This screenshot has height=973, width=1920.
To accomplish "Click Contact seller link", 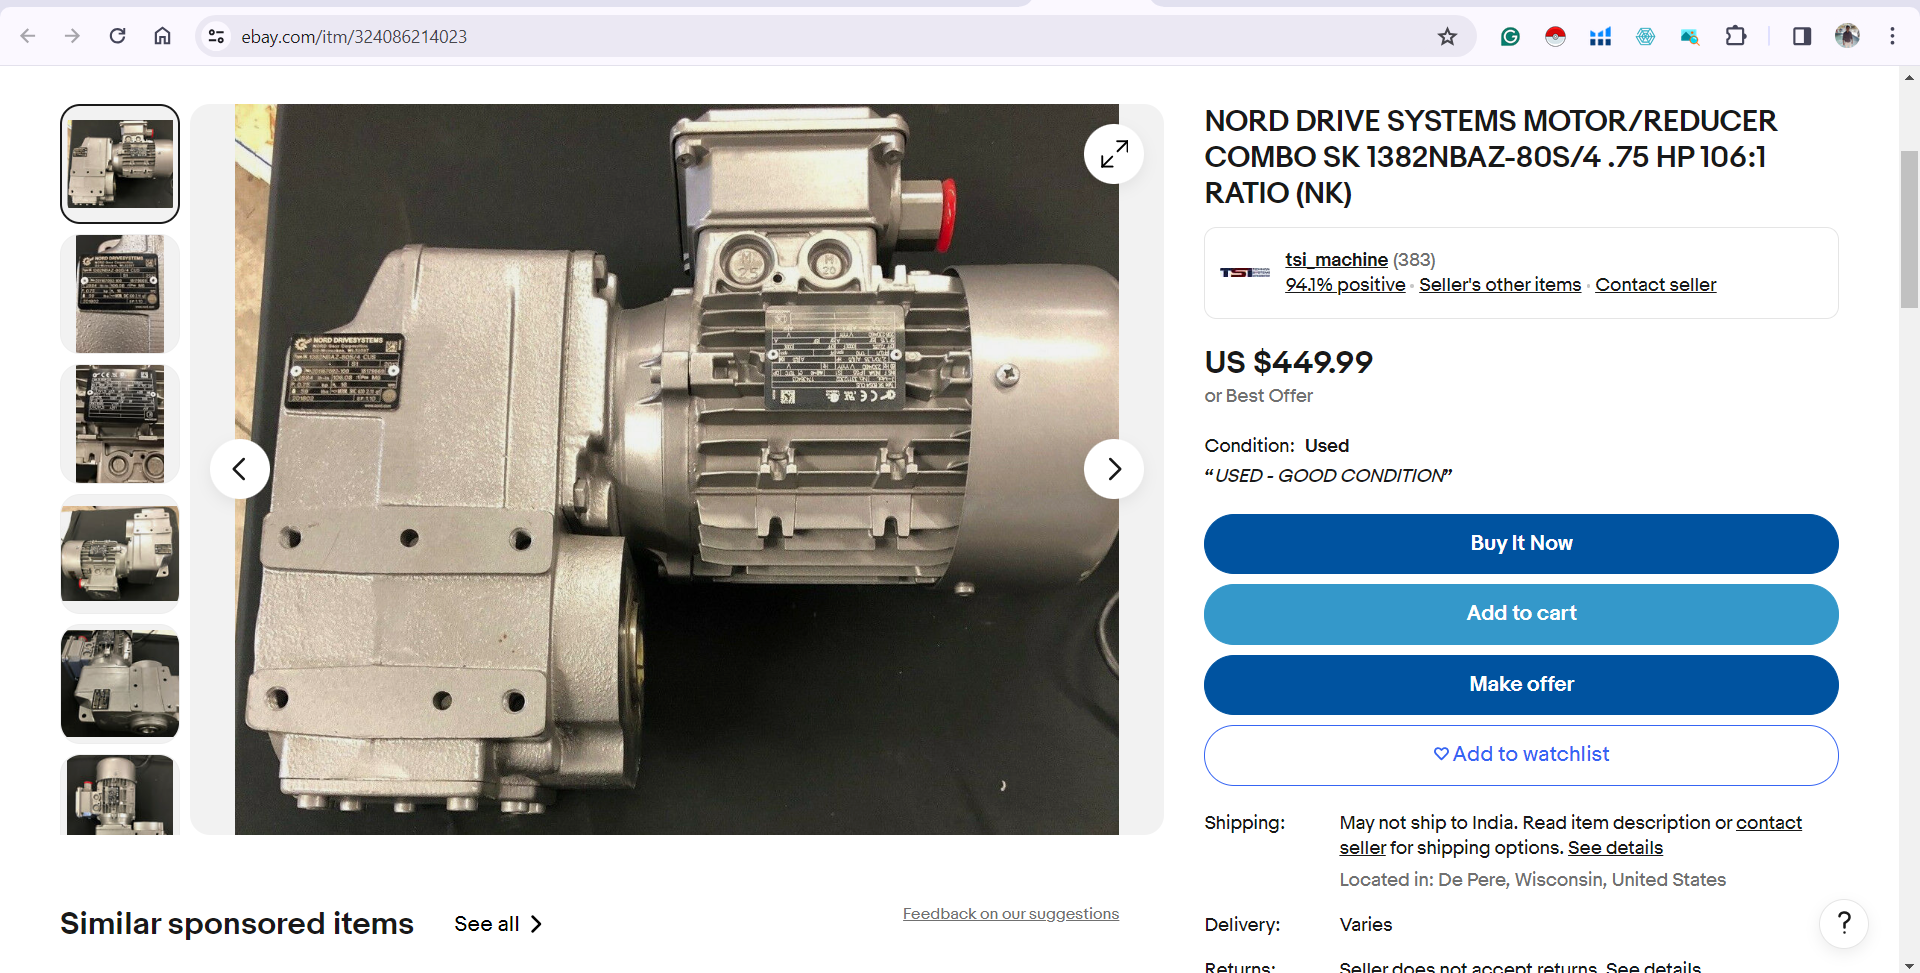I will click(x=1656, y=285).
